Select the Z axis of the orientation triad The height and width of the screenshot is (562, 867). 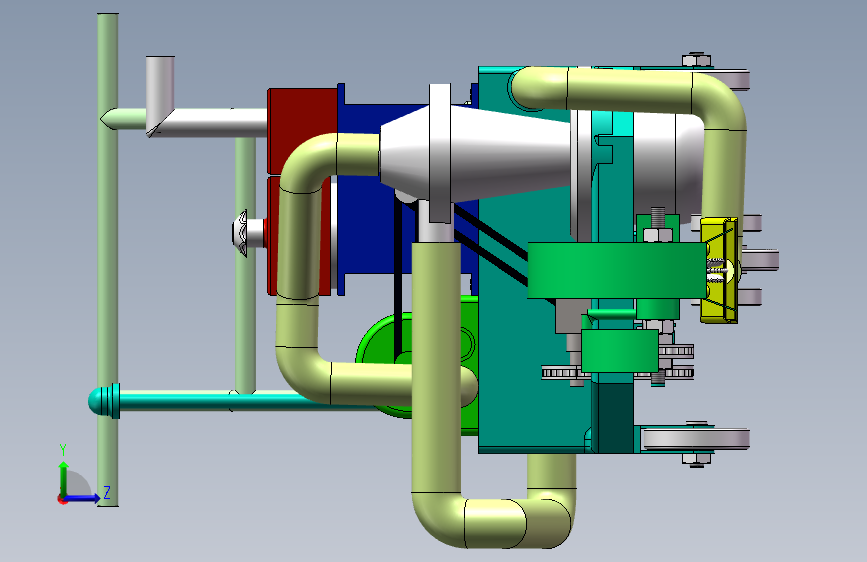(x=88, y=496)
